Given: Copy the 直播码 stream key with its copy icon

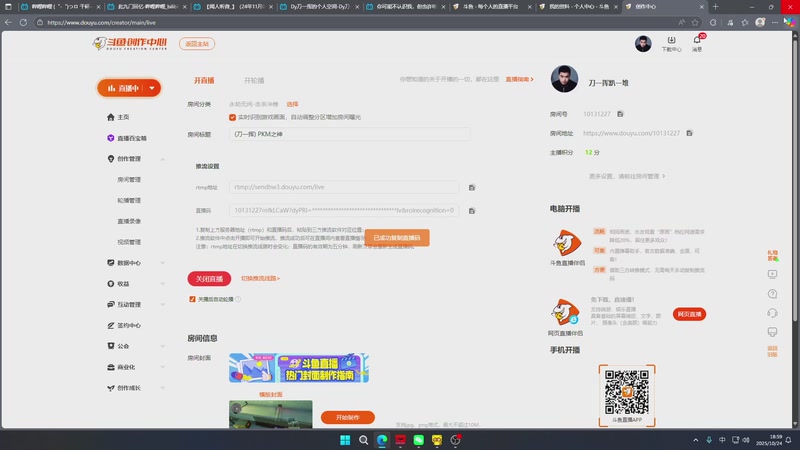Looking at the screenshot, I should (472, 211).
